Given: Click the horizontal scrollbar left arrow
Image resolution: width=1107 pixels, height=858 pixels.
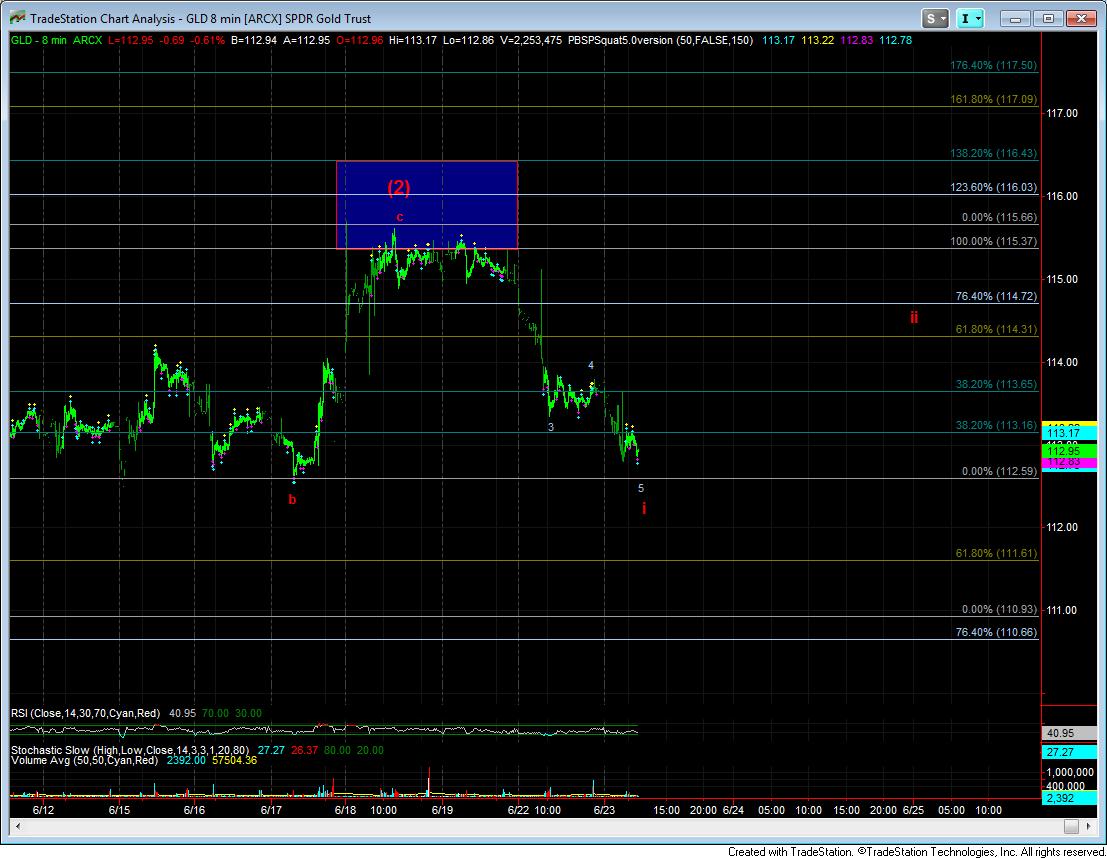Looking at the screenshot, I should pyautogui.click(x=18, y=826).
